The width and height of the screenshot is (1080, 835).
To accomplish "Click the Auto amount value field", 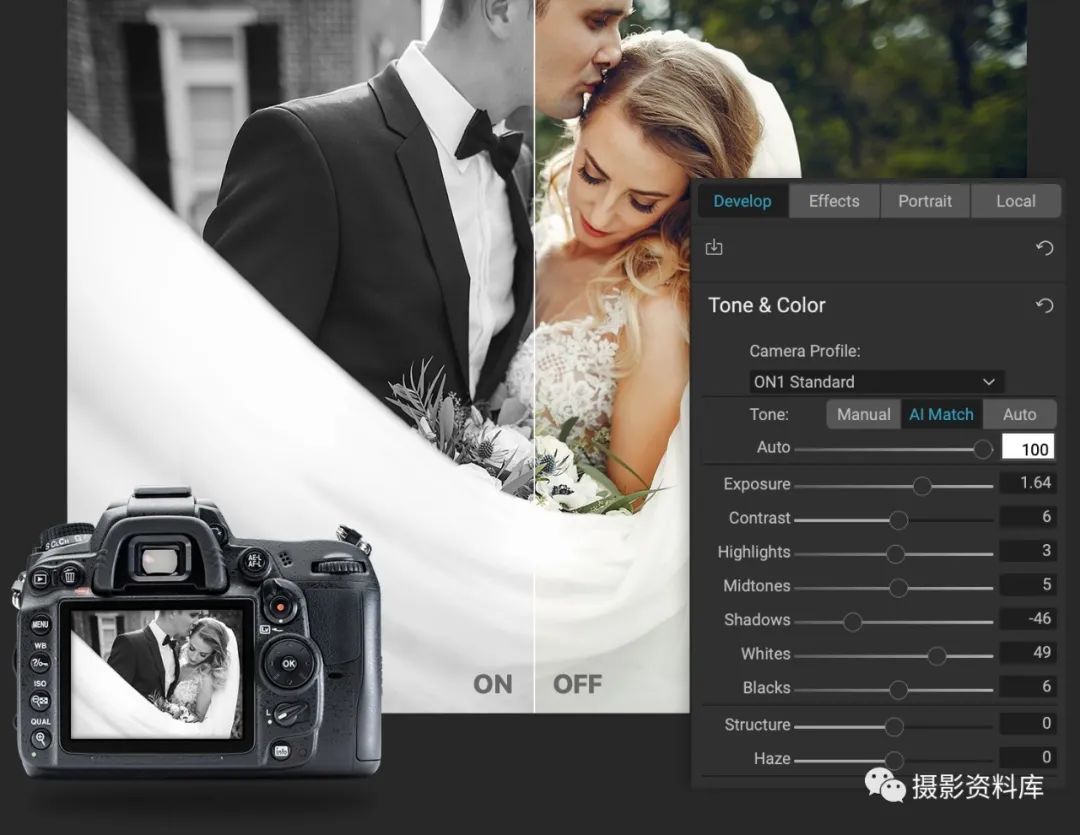I will 1028,448.
